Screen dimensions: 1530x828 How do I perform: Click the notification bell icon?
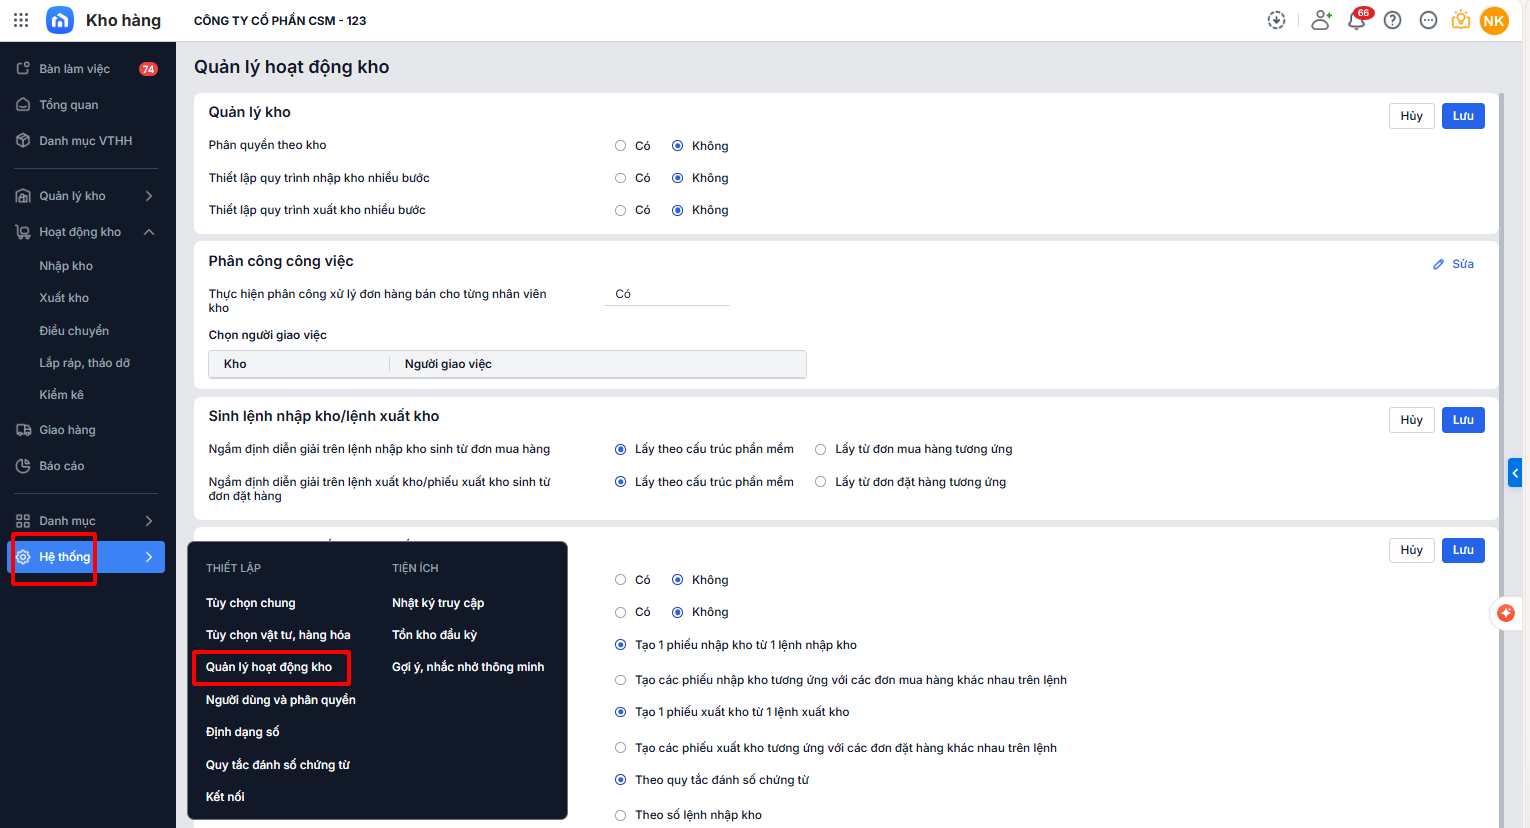[x=1357, y=20]
